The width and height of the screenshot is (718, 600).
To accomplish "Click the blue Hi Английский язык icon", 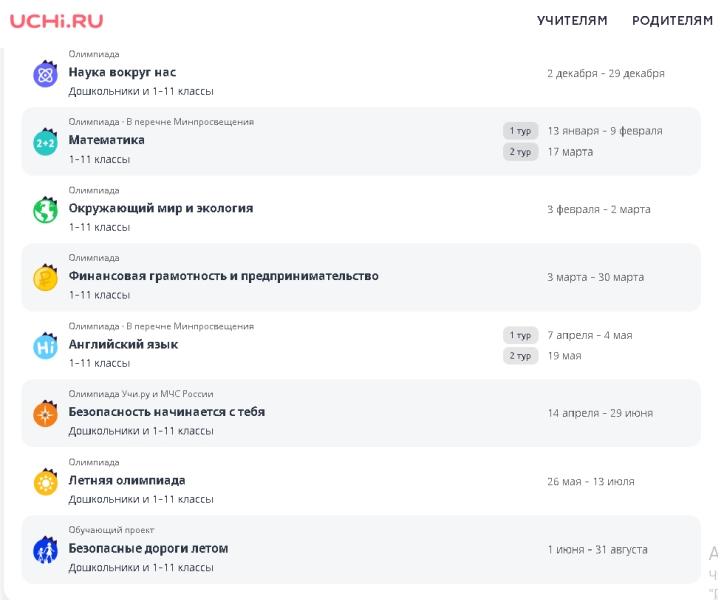I will (x=45, y=346).
